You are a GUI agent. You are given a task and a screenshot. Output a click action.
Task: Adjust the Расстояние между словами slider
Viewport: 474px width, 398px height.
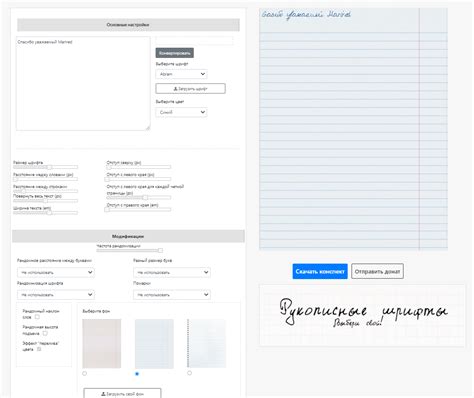[x=46, y=179]
